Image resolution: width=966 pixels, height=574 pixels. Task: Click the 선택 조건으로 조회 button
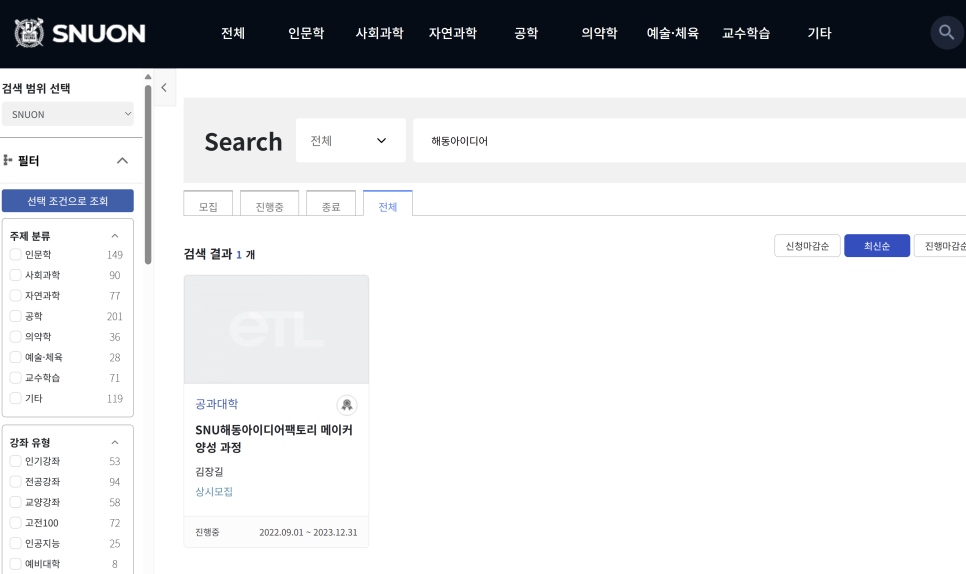click(68, 201)
